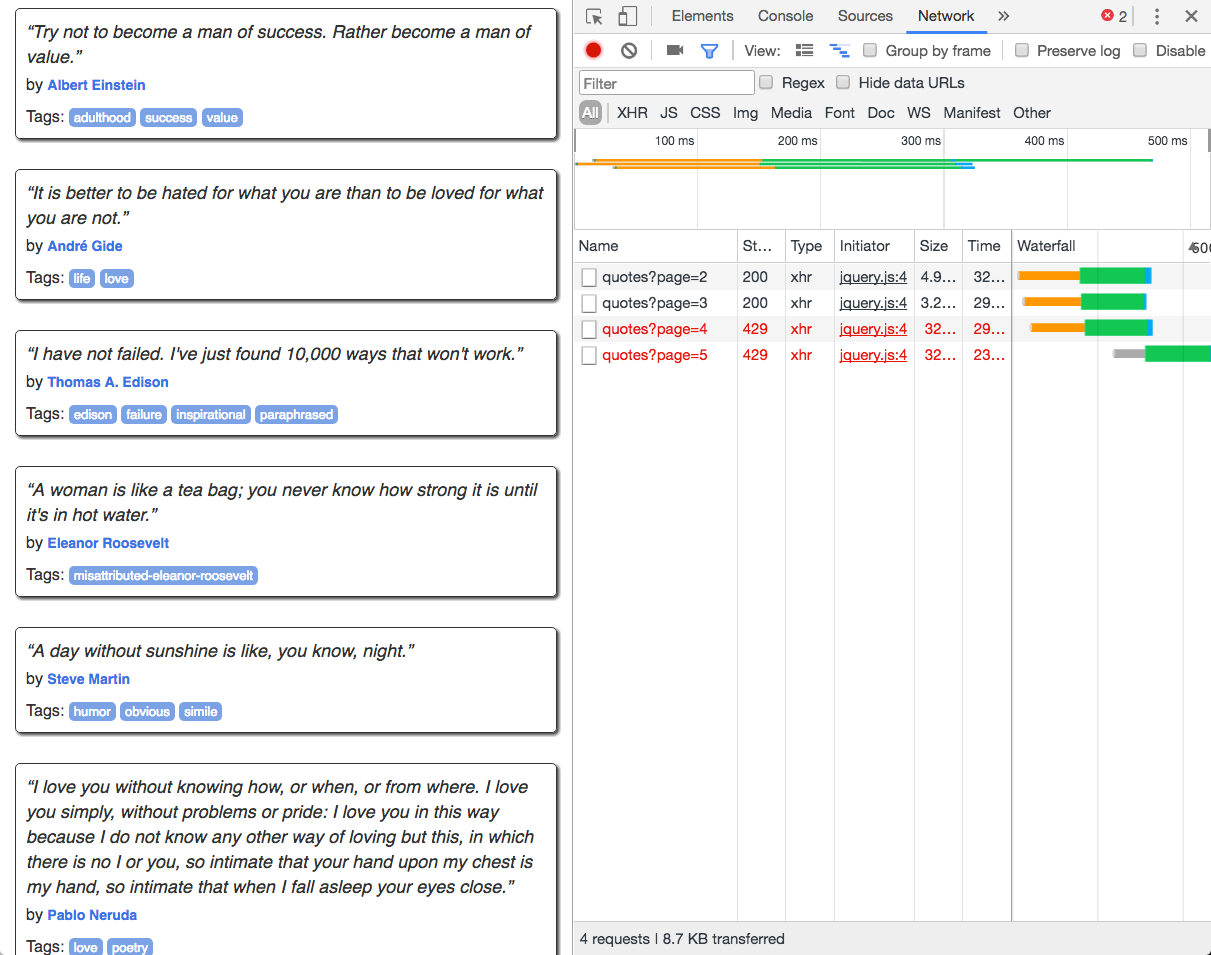Sort requests by Type column

(810, 246)
